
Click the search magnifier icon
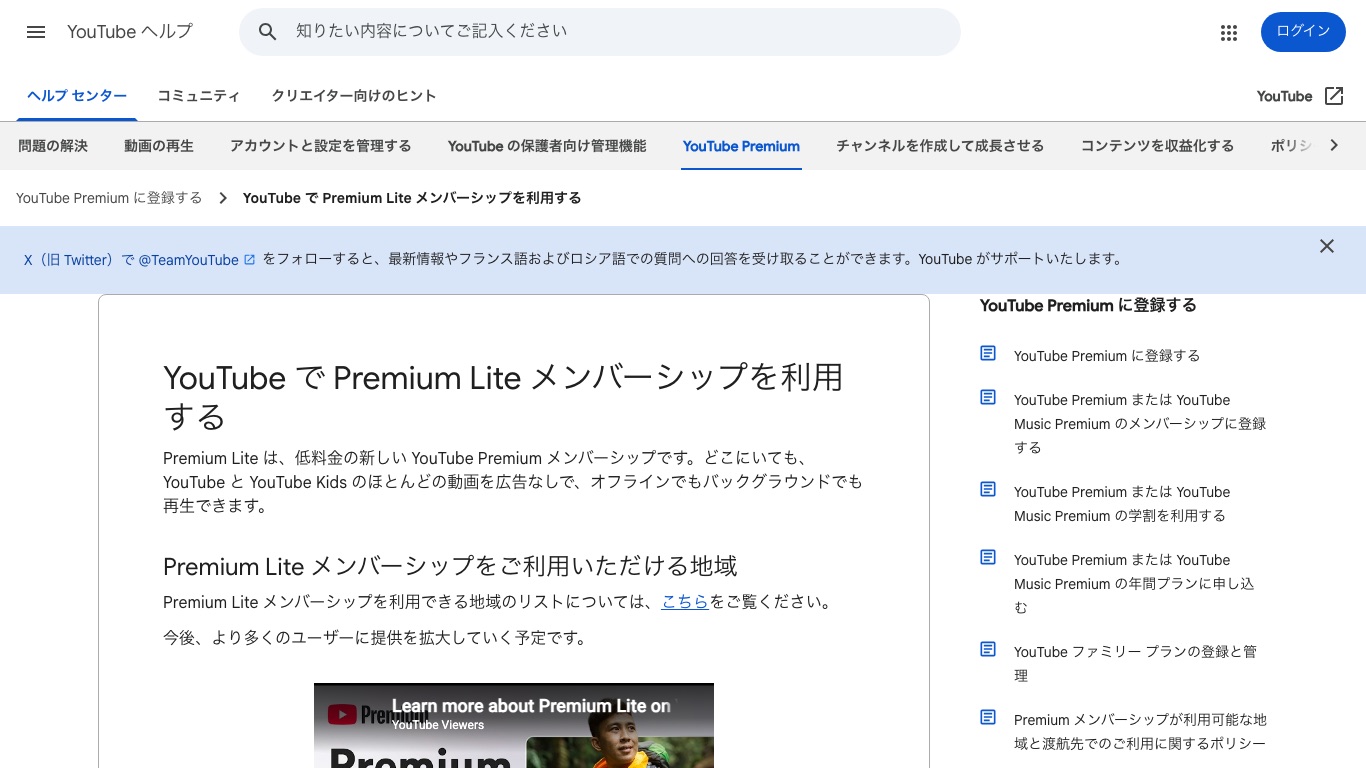click(267, 32)
